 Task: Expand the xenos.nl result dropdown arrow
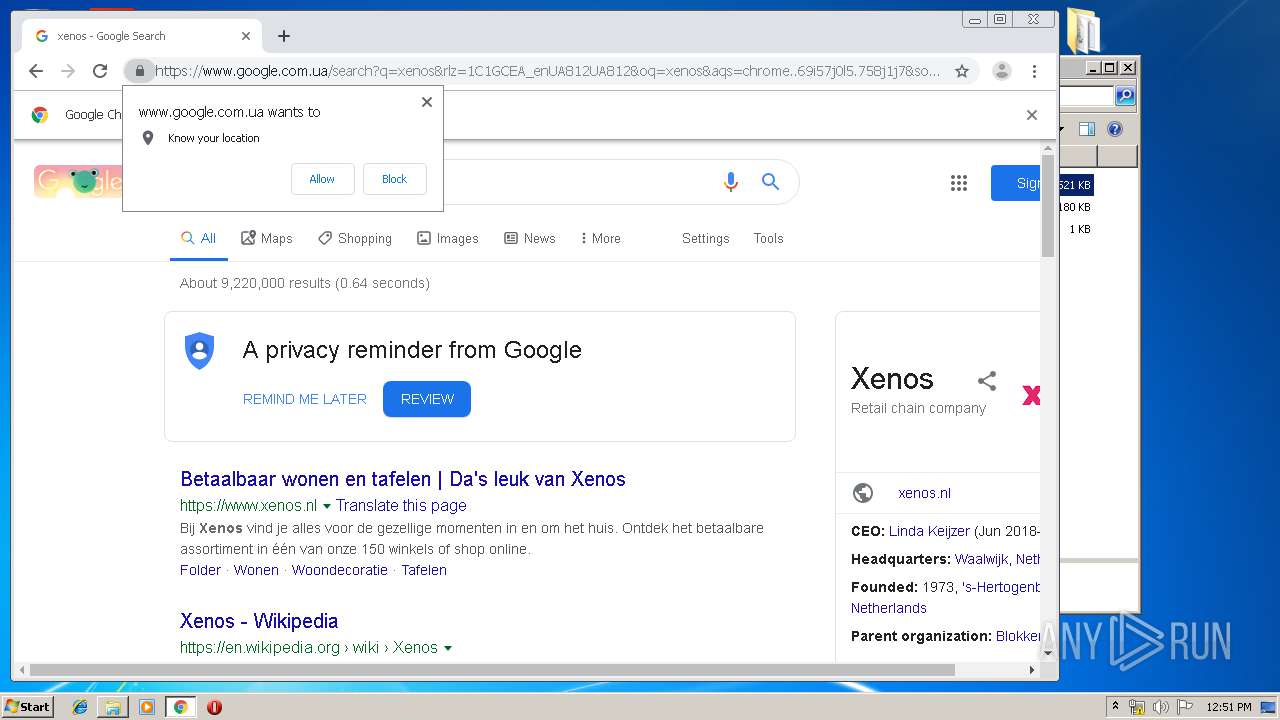coord(327,506)
